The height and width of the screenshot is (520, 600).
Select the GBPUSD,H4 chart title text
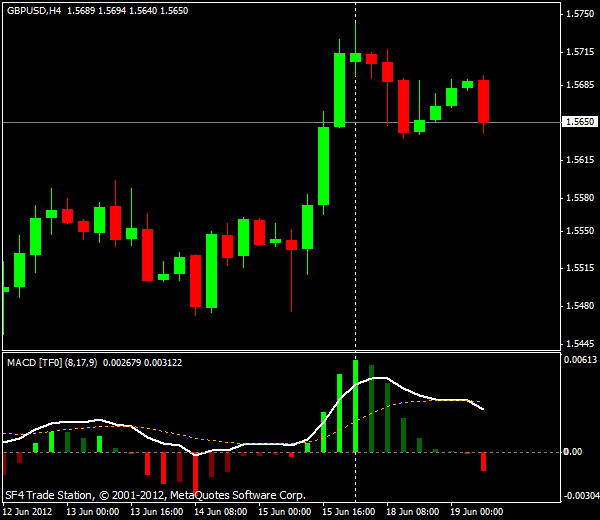pos(34,11)
